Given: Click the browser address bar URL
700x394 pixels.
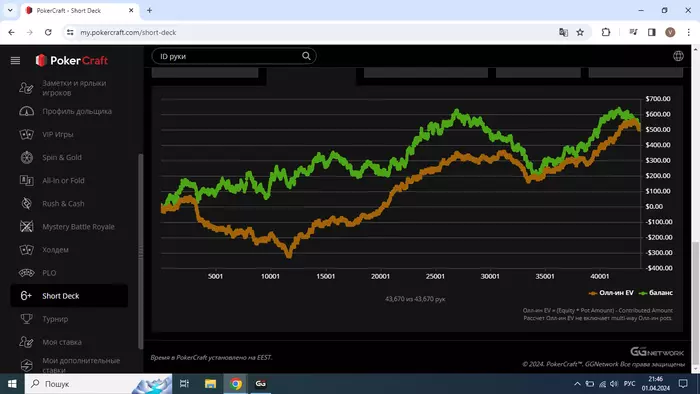Looking at the screenshot, I should coord(128,32).
